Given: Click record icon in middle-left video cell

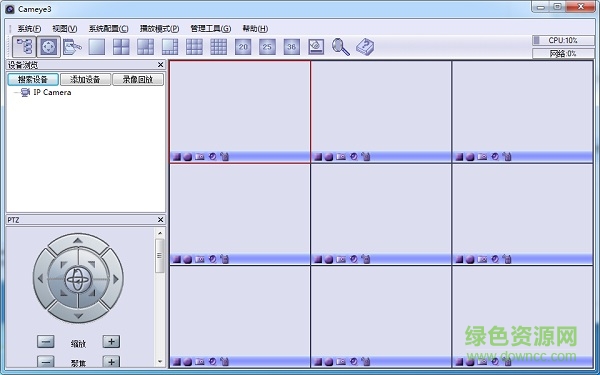Looking at the screenshot, I should [188, 259].
